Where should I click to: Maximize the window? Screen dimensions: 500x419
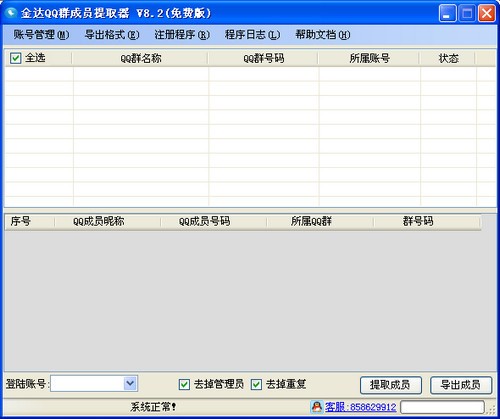[x=467, y=13]
